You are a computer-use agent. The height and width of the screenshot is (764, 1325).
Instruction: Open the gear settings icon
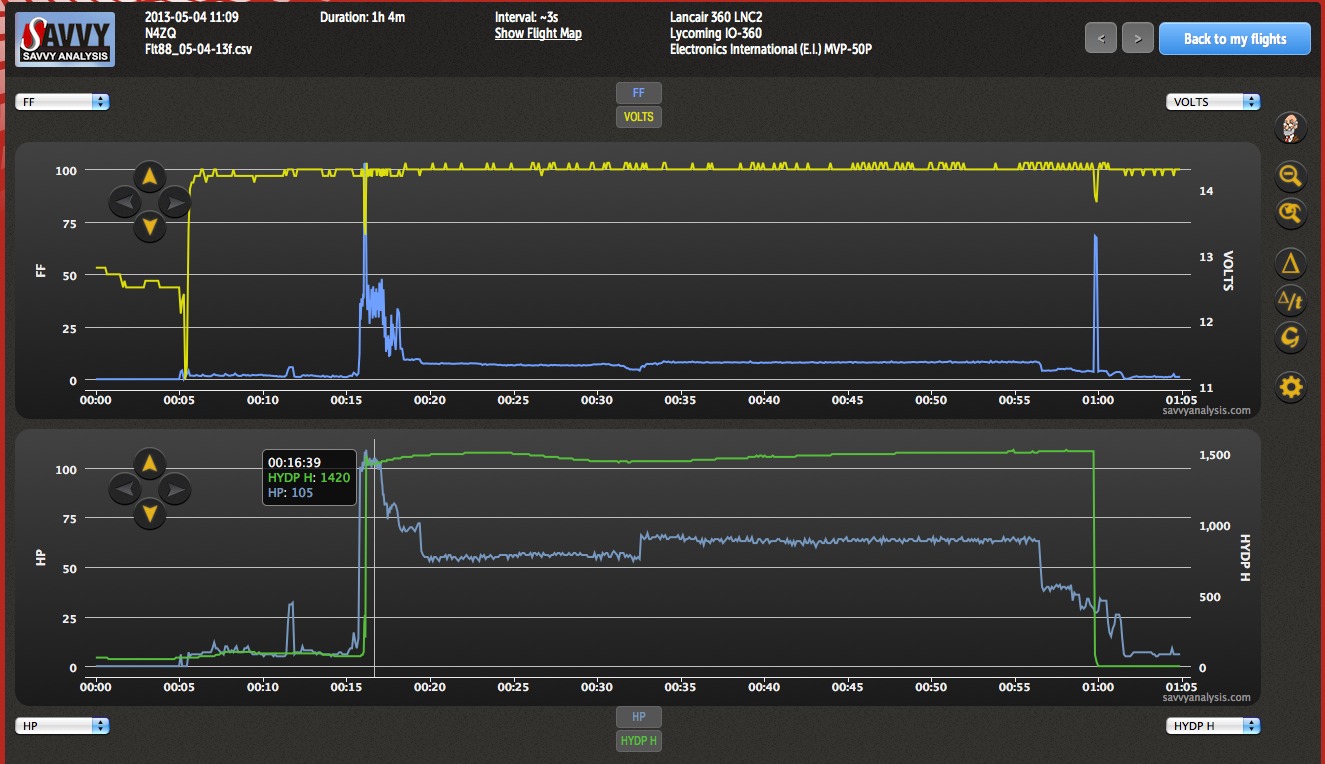[1290, 387]
